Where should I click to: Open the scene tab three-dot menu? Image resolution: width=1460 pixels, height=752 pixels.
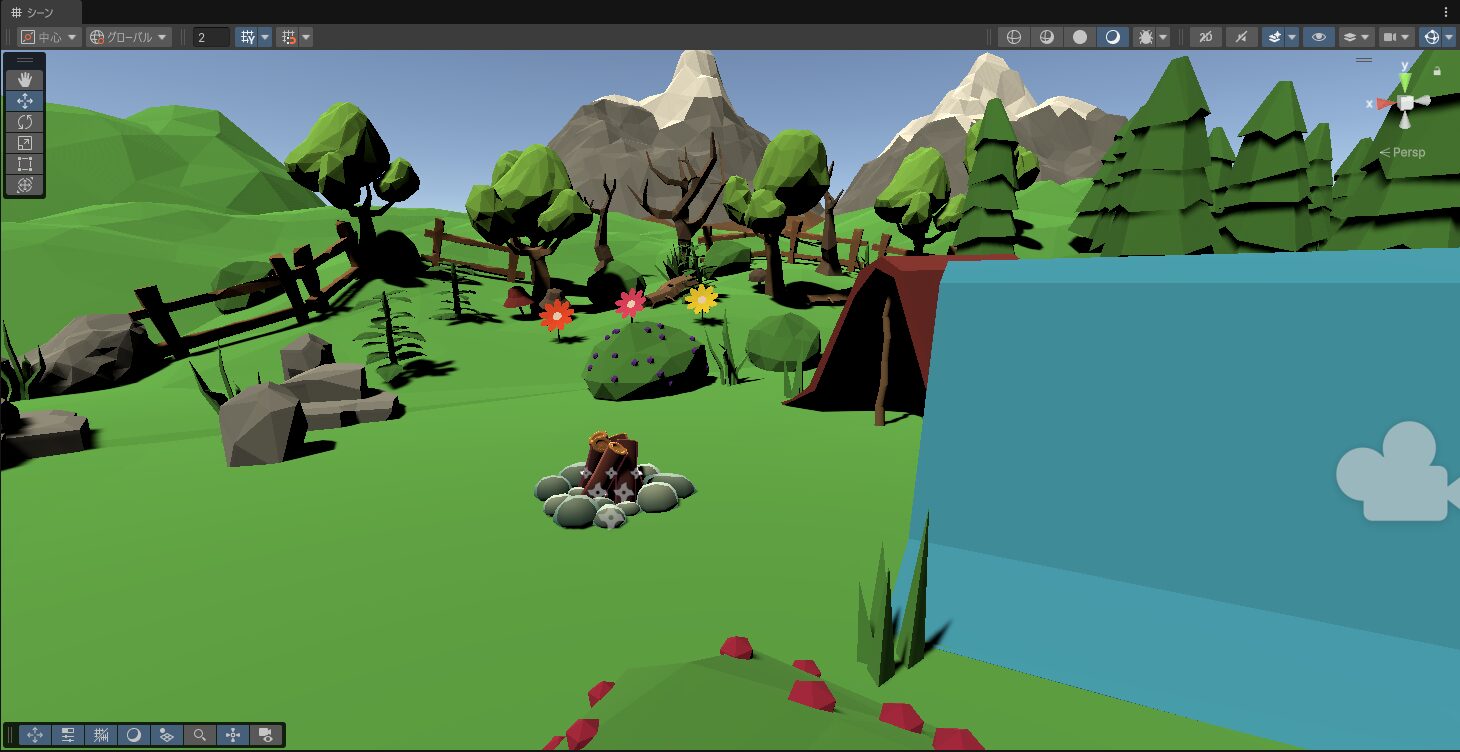pos(1446,12)
